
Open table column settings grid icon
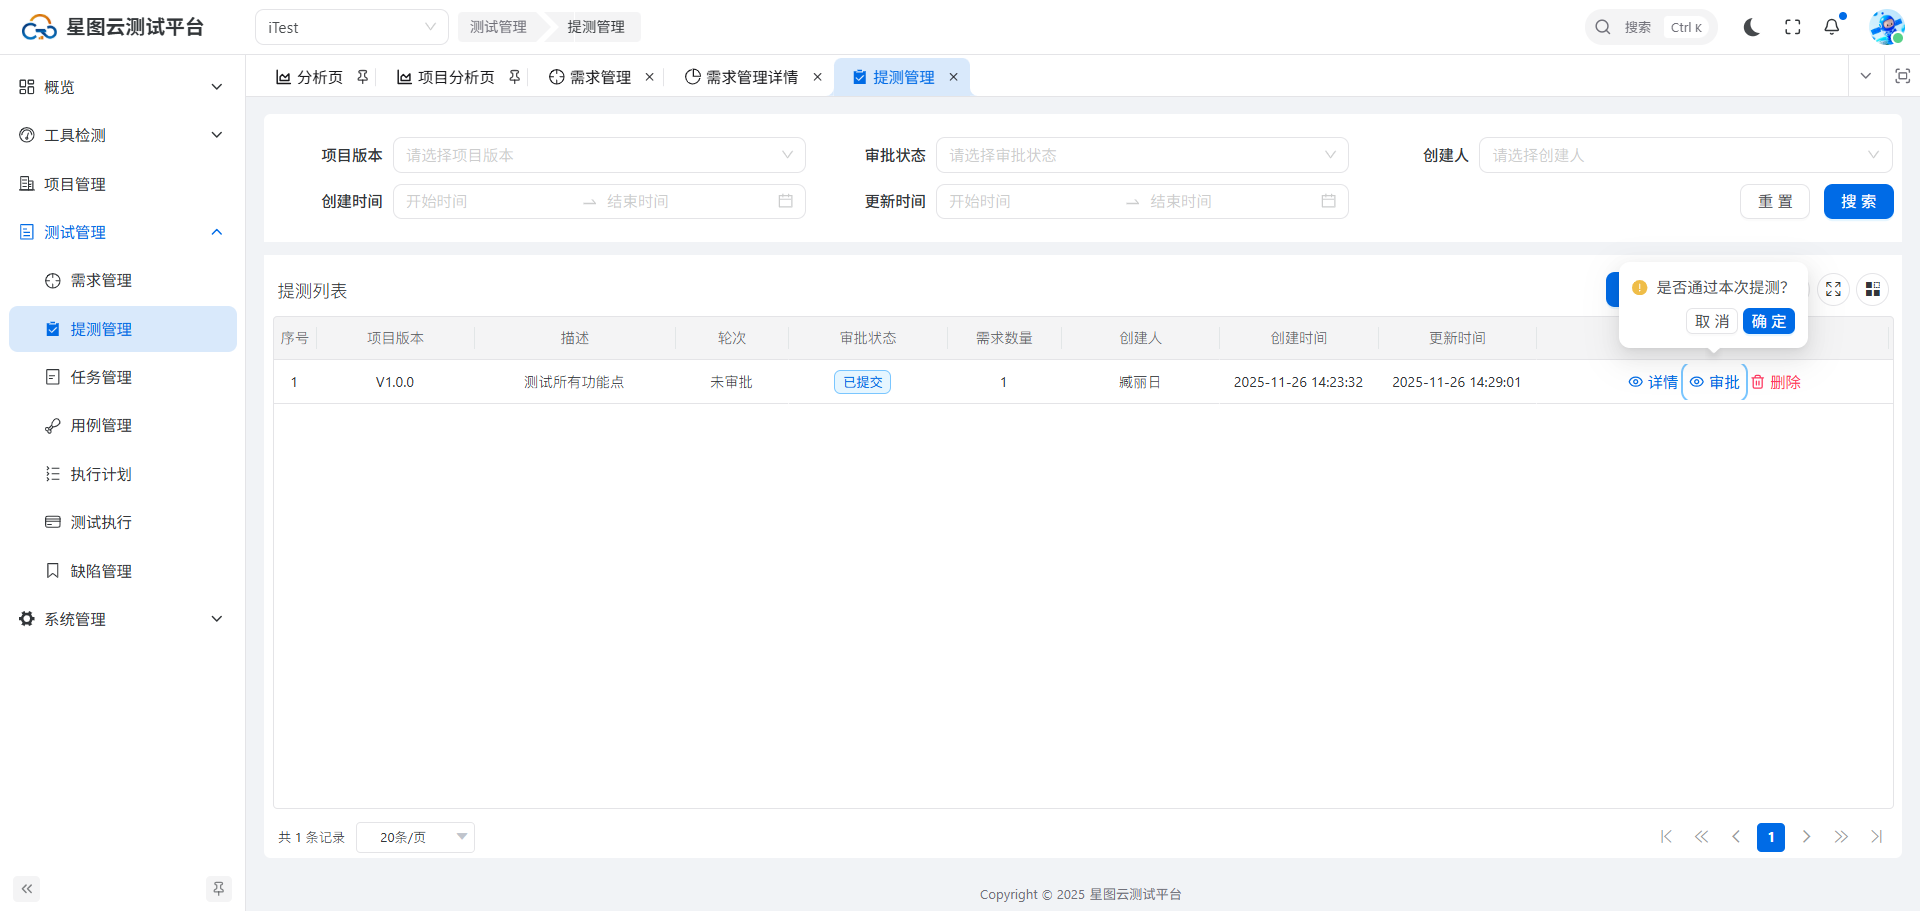1872,289
